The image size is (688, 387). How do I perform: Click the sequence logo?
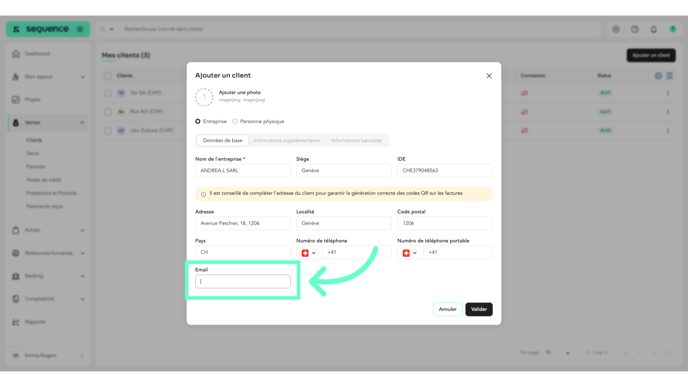[x=42, y=29]
